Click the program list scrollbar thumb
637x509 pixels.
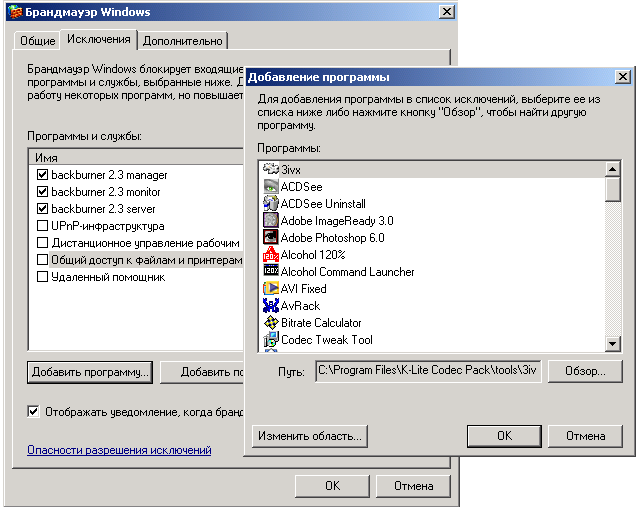[x=612, y=189]
